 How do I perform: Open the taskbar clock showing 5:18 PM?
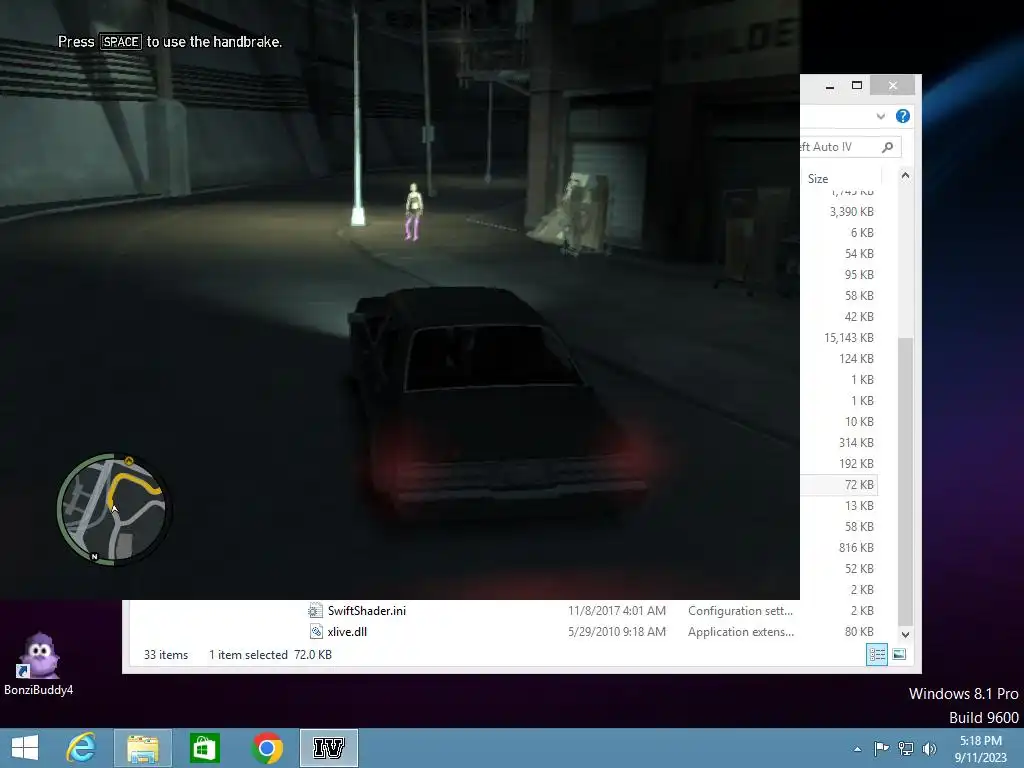tap(980, 749)
